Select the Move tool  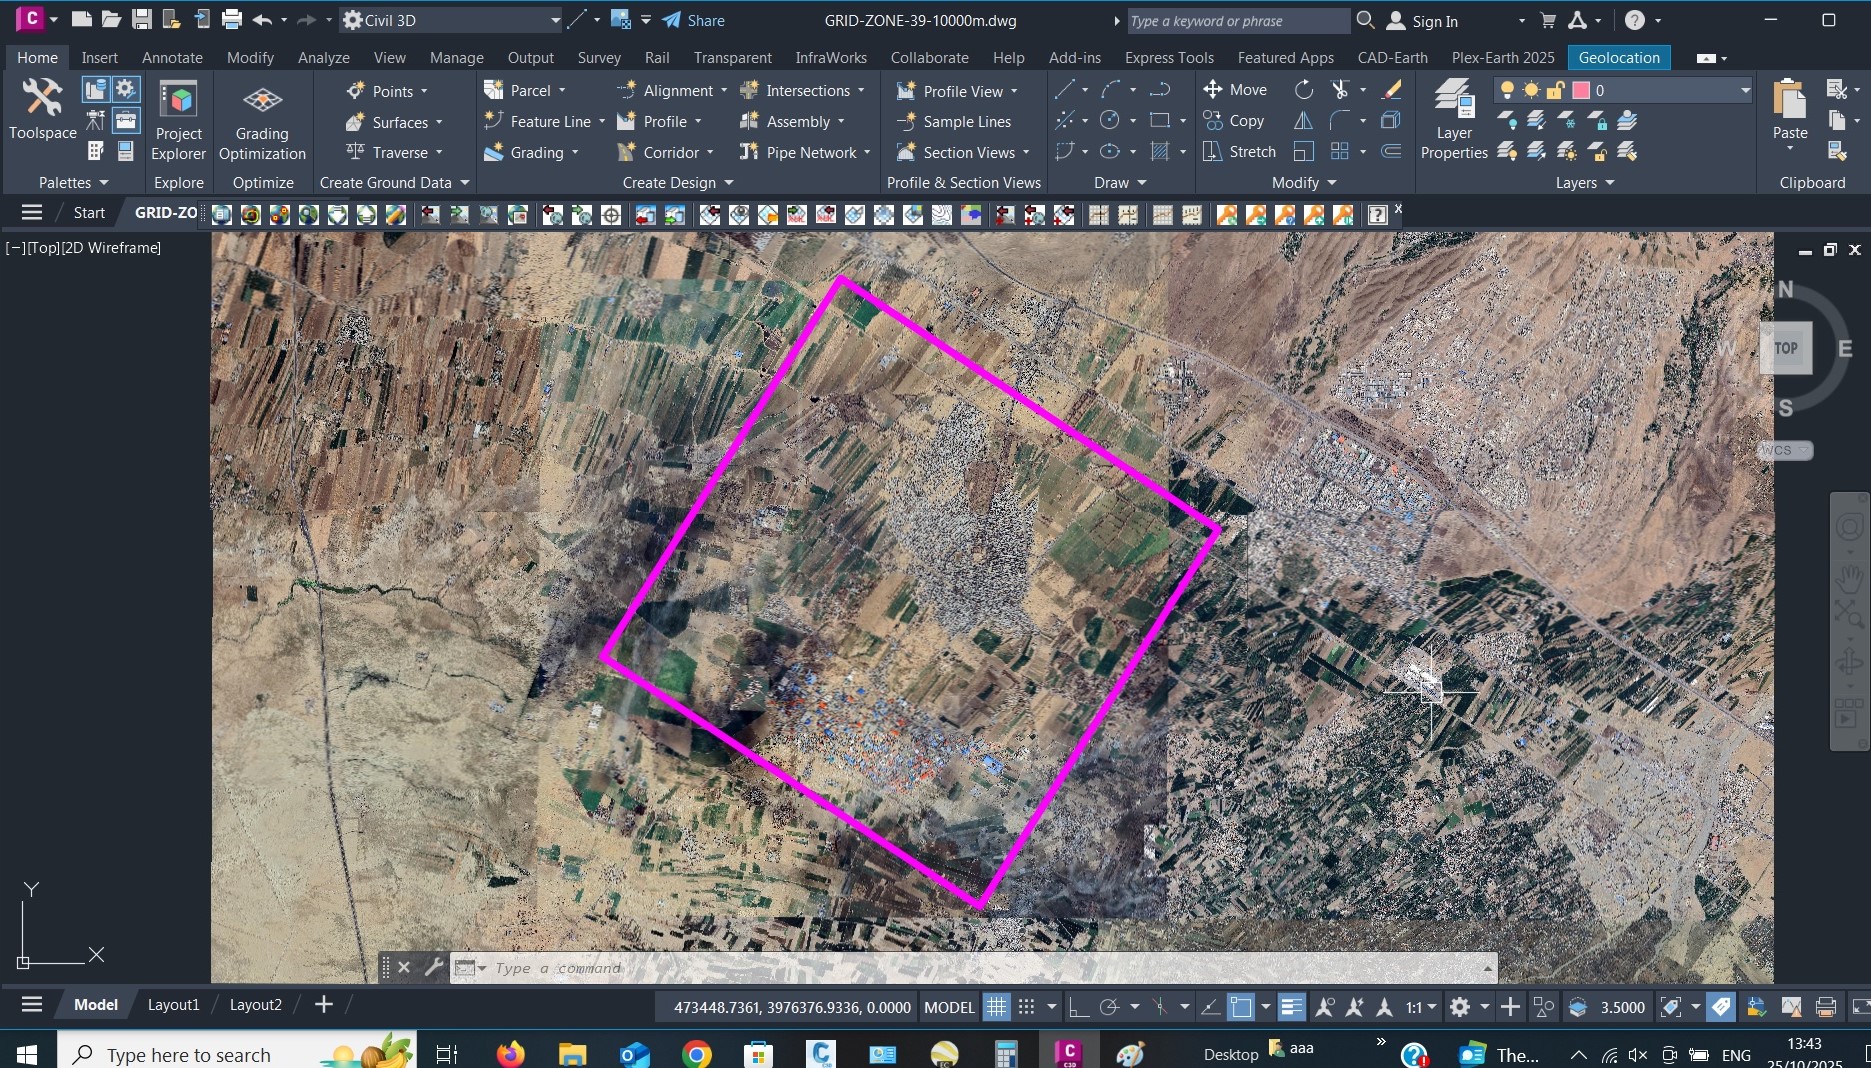[1235, 90]
